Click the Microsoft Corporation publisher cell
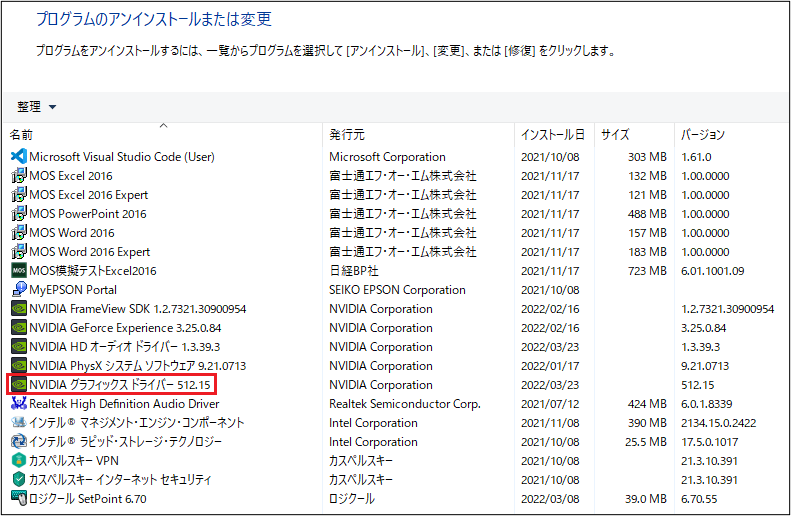The image size is (791, 516). point(387,156)
